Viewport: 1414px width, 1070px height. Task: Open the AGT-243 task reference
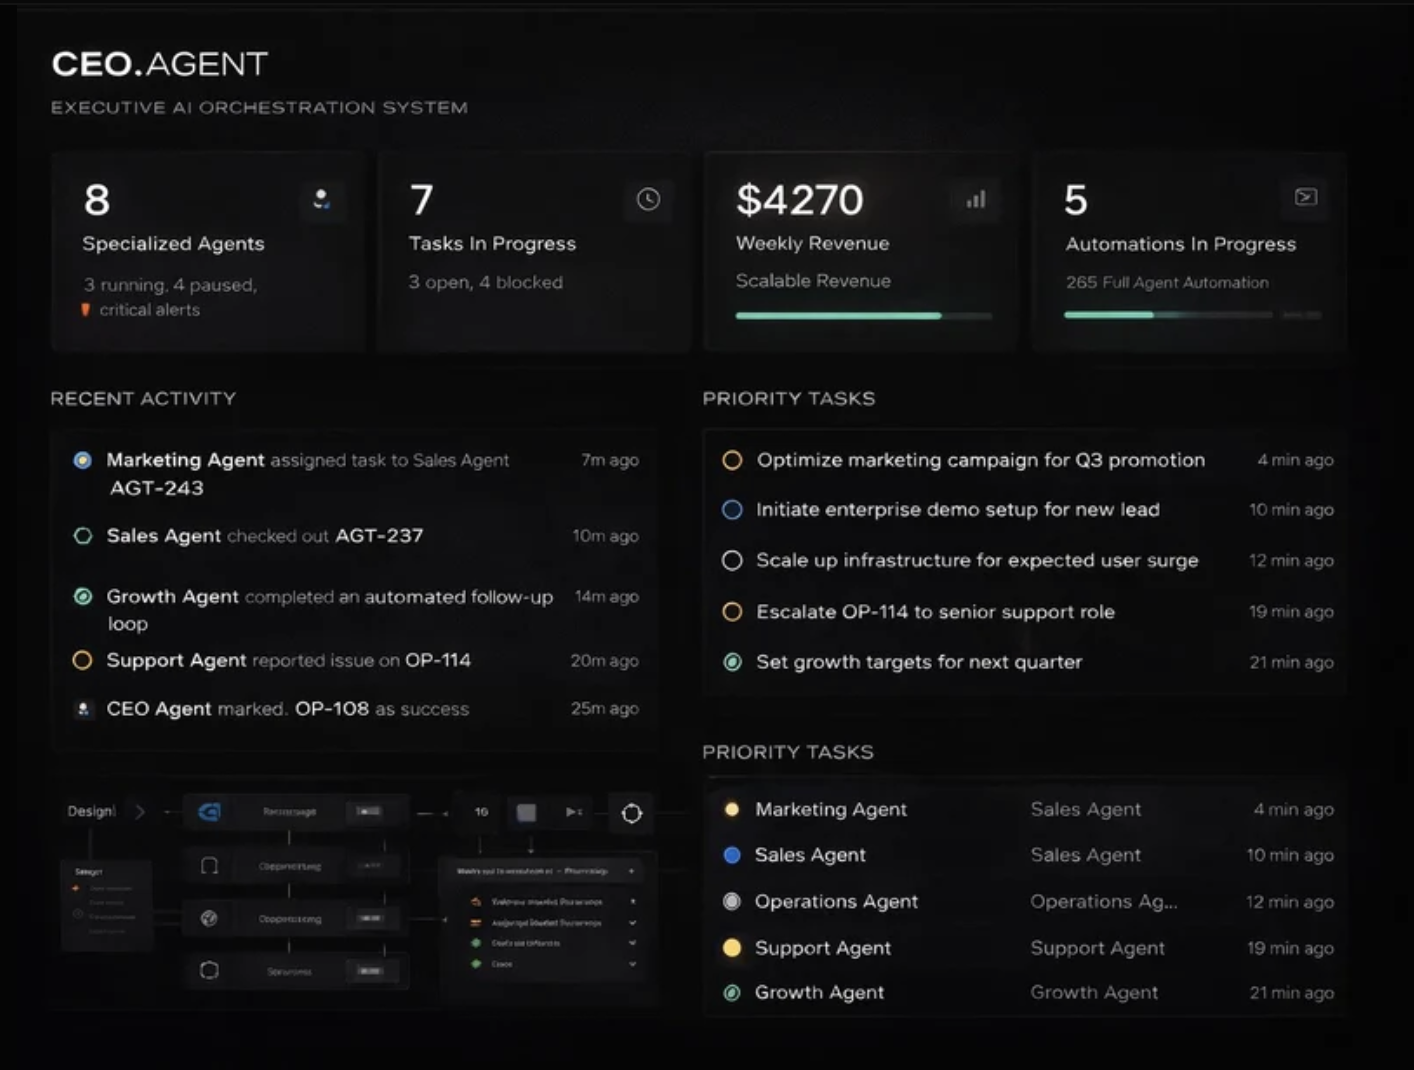click(157, 488)
